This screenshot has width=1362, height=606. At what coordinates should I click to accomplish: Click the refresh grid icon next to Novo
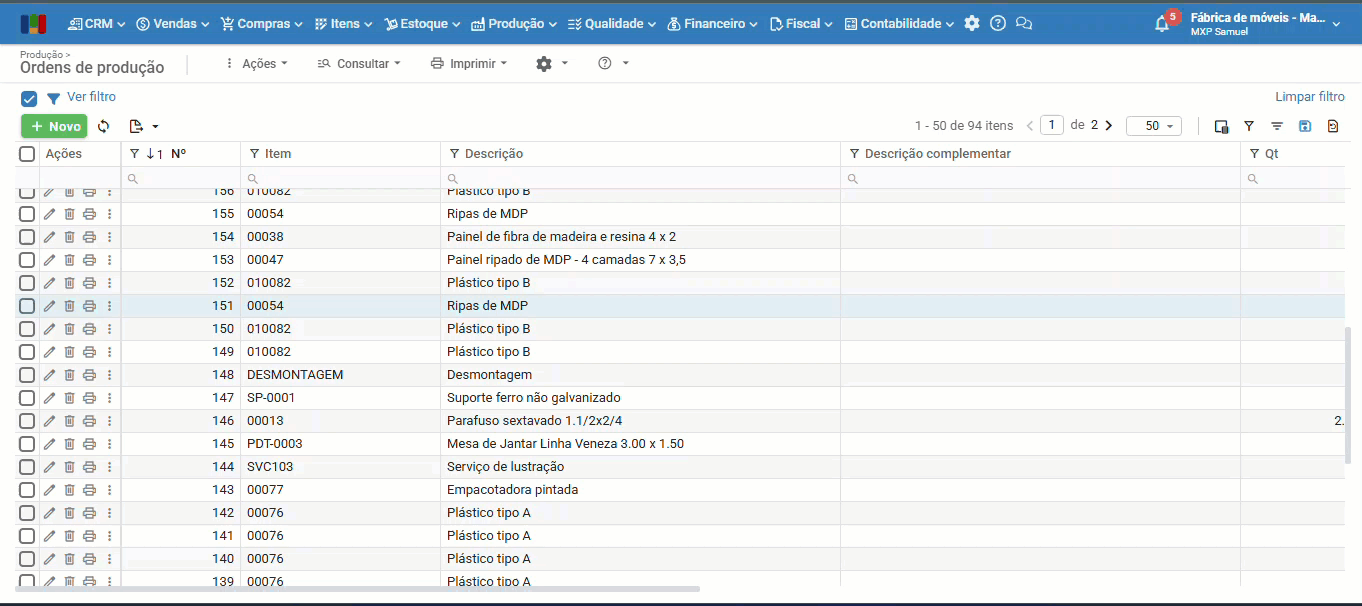[x=103, y=126]
